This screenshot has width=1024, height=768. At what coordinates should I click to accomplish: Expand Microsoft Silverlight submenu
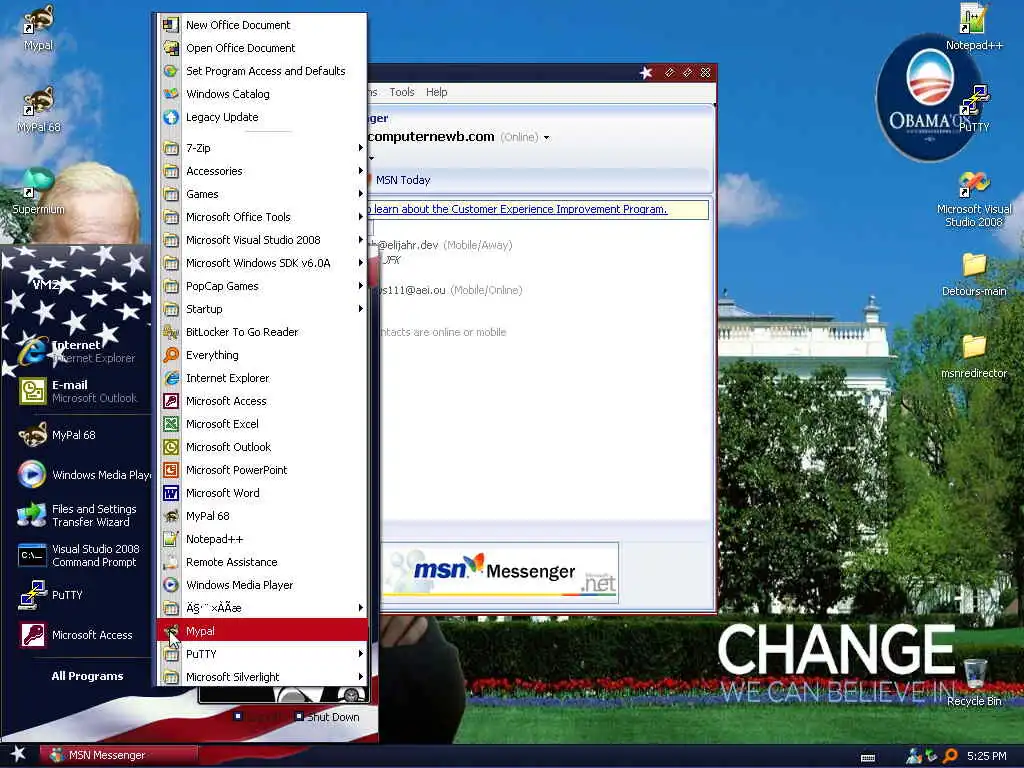pos(263,677)
